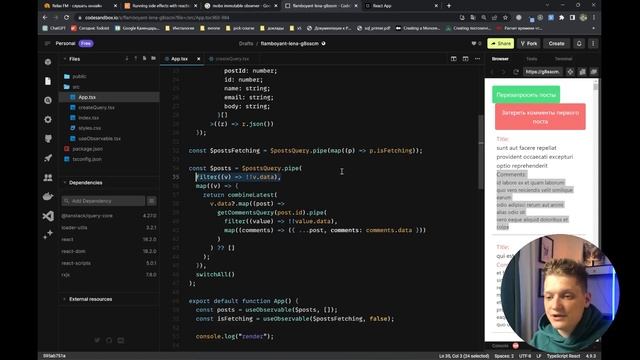Switch to the Relax FM Chrome tab
640x360 pixels.
[x=80, y=6]
